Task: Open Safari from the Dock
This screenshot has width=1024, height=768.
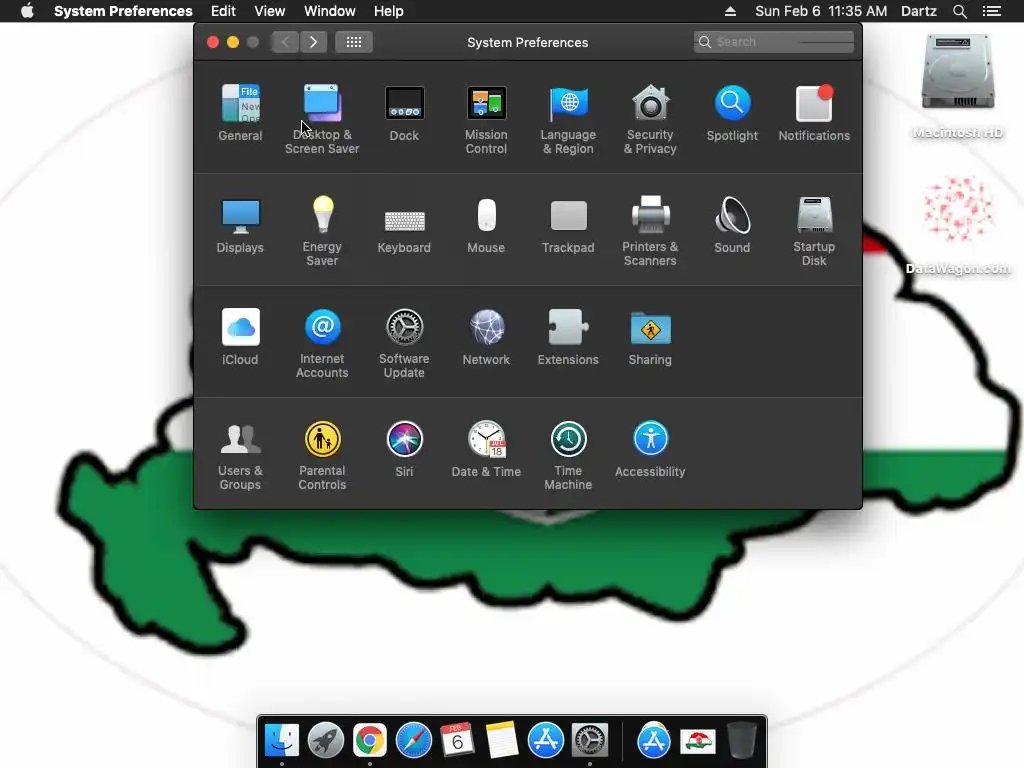Action: (413, 741)
